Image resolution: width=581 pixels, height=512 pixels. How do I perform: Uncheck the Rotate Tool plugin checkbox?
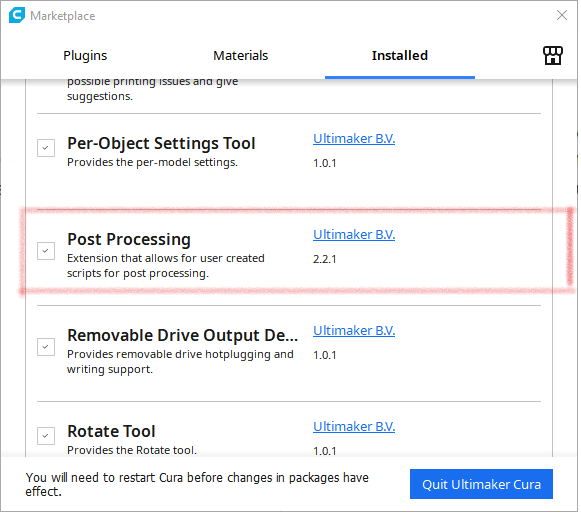point(46,435)
